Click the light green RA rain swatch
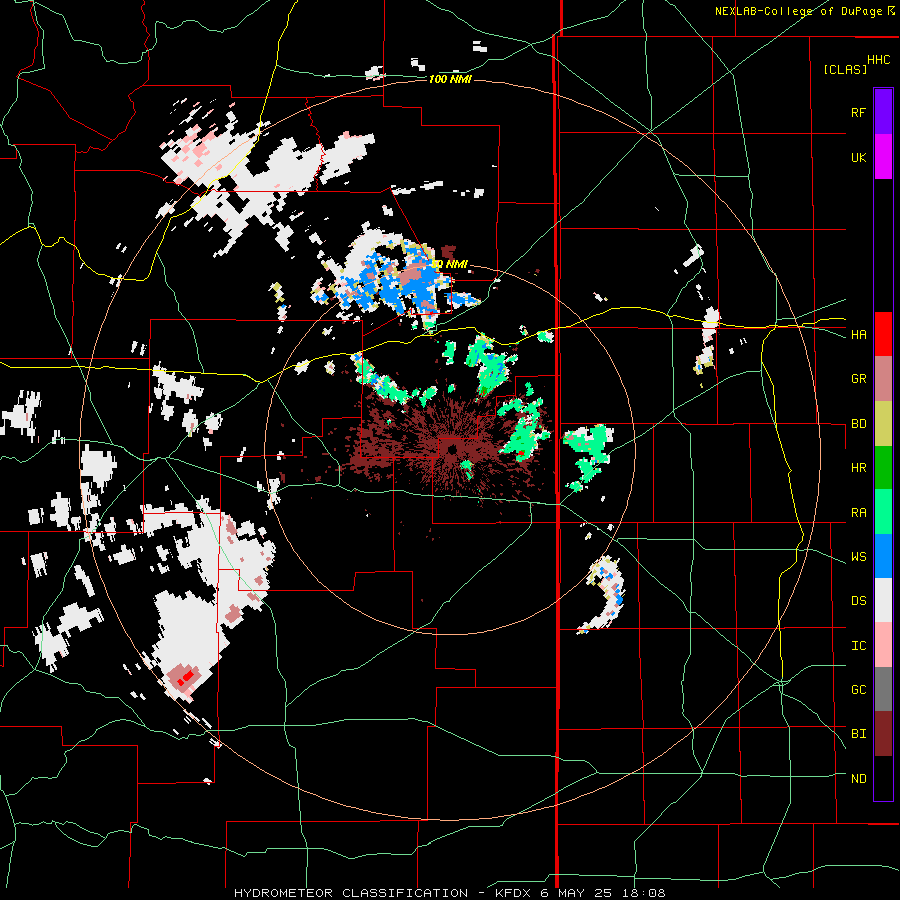 (x=883, y=511)
